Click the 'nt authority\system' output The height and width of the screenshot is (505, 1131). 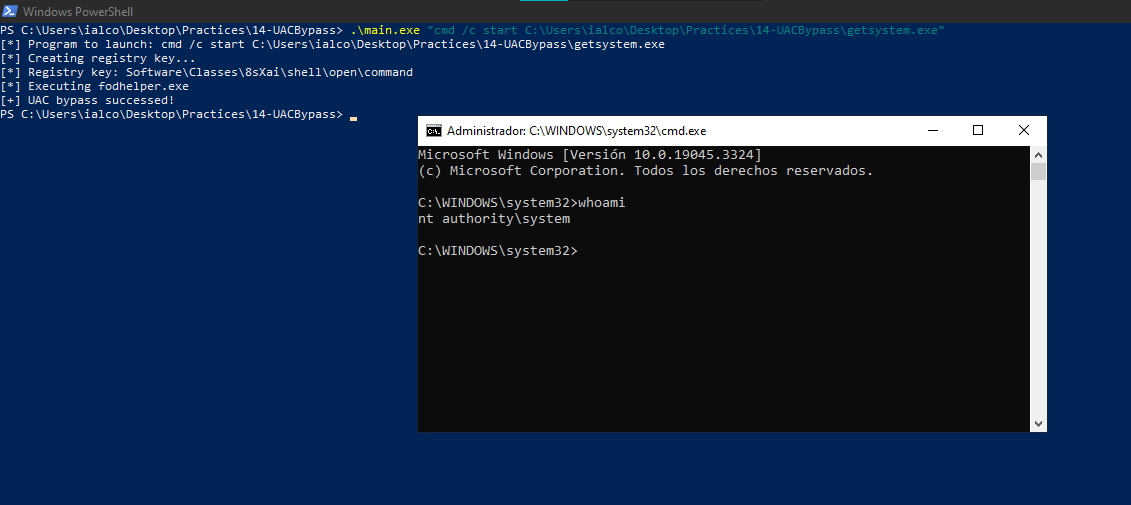(x=494, y=219)
